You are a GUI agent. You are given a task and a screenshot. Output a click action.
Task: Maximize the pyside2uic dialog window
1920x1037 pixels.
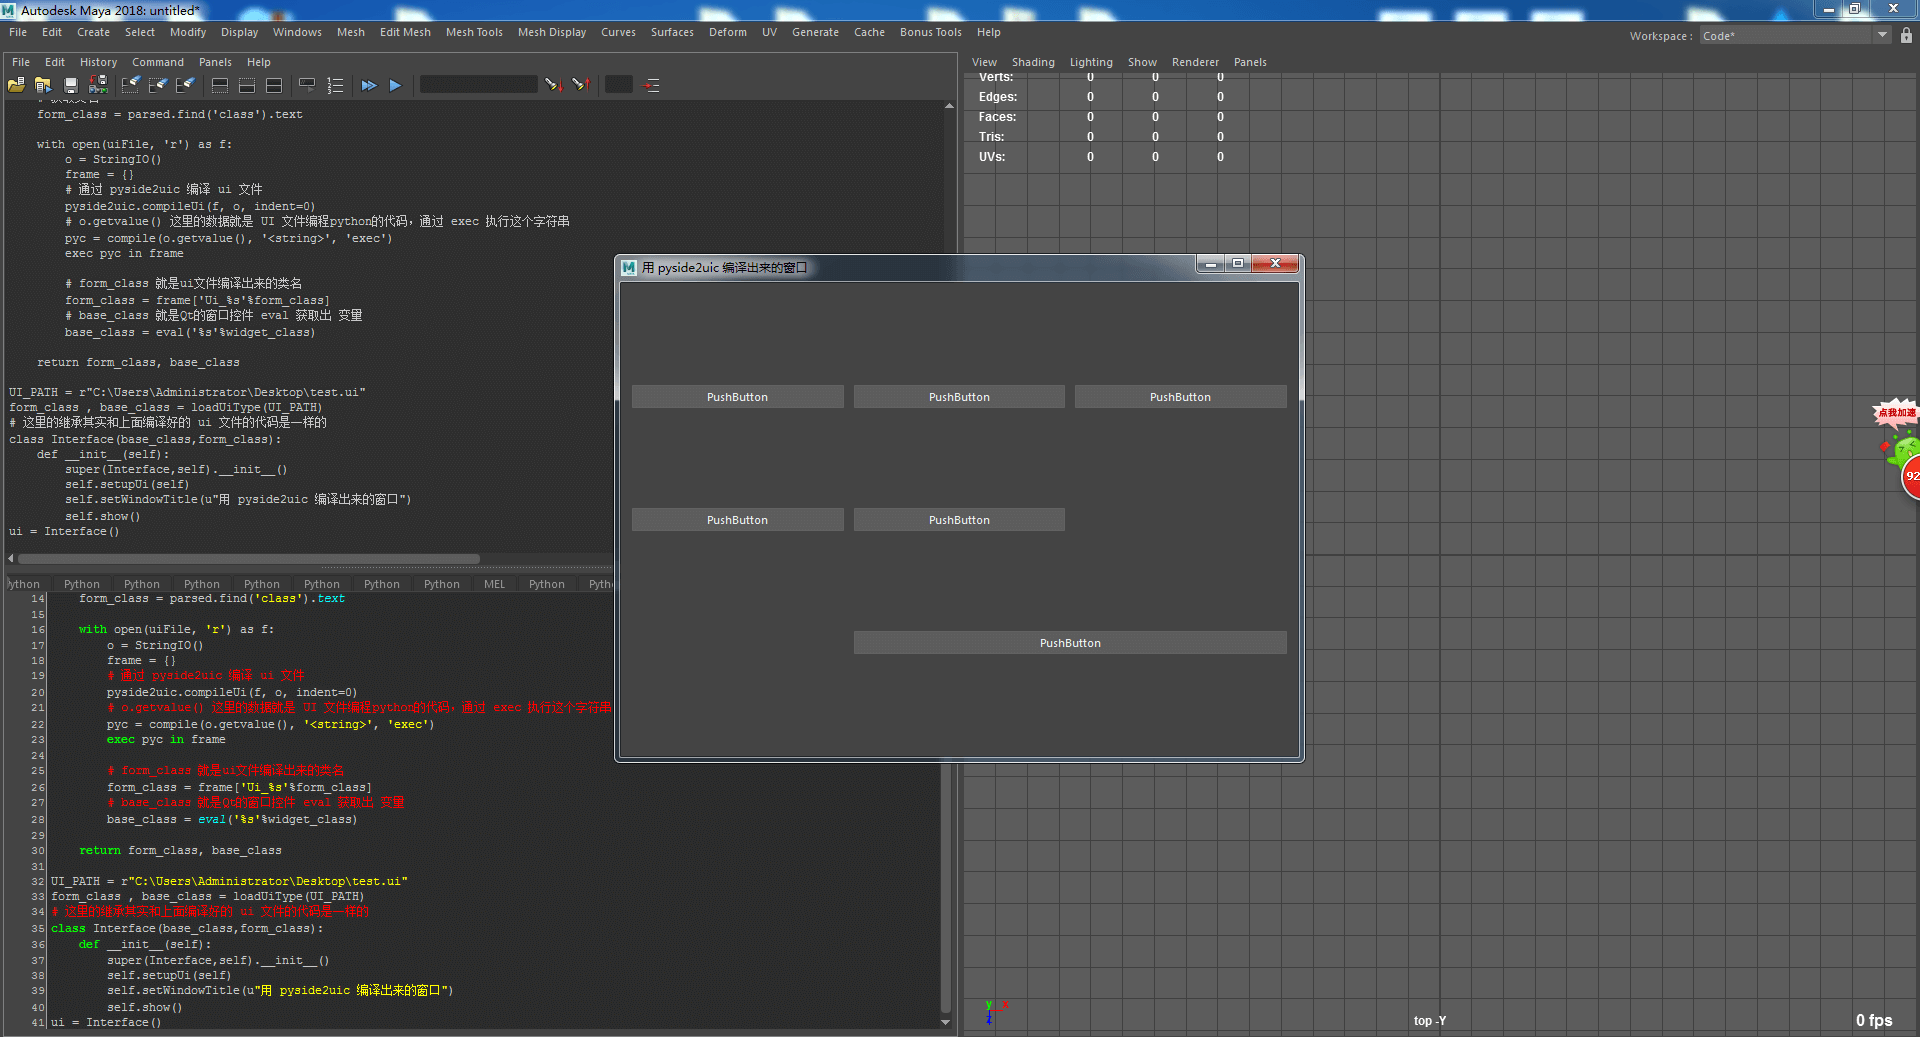coord(1238,264)
